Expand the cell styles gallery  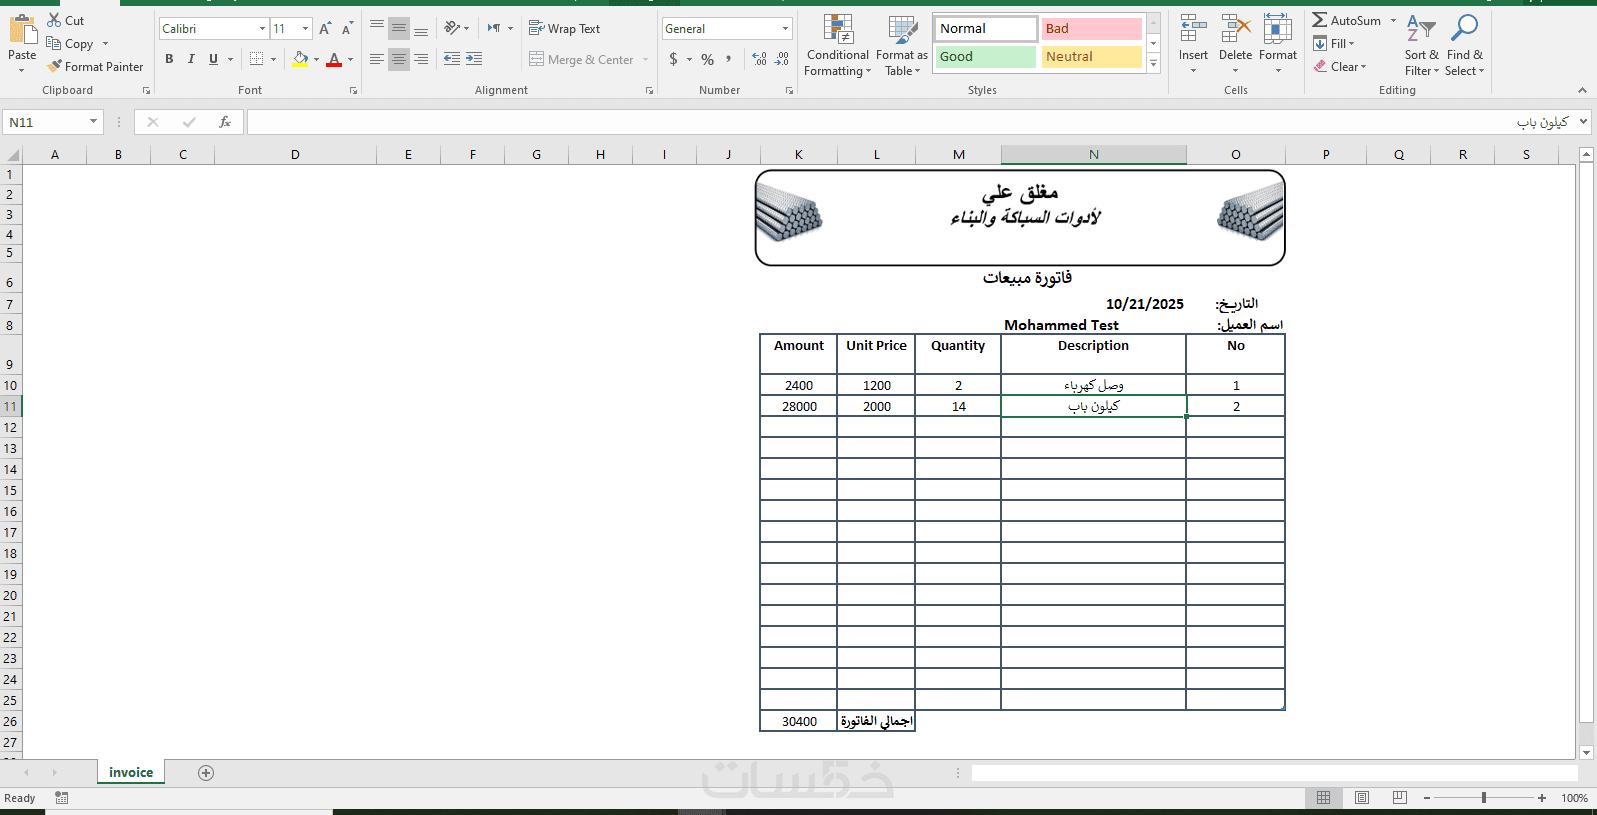click(1153, 64)
